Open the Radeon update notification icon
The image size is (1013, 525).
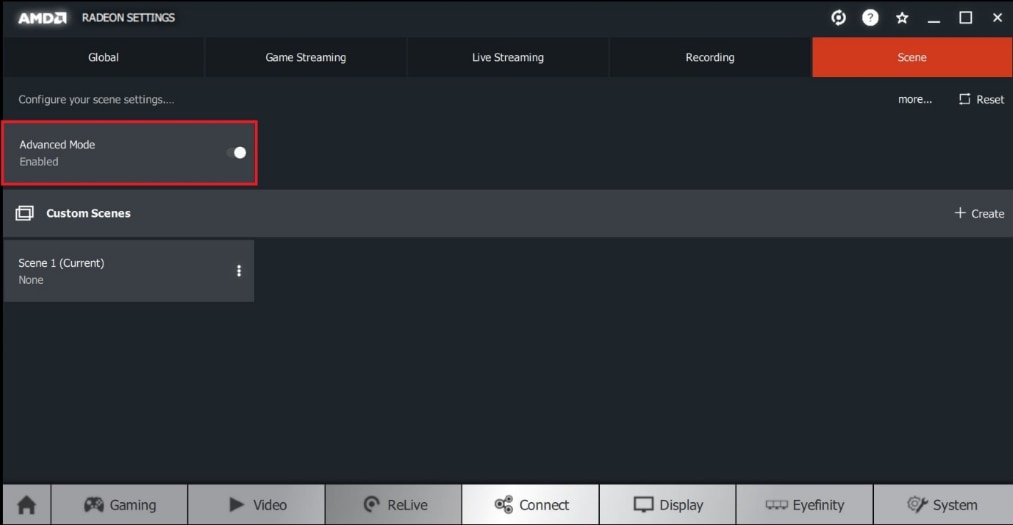[x=839, y=18]
